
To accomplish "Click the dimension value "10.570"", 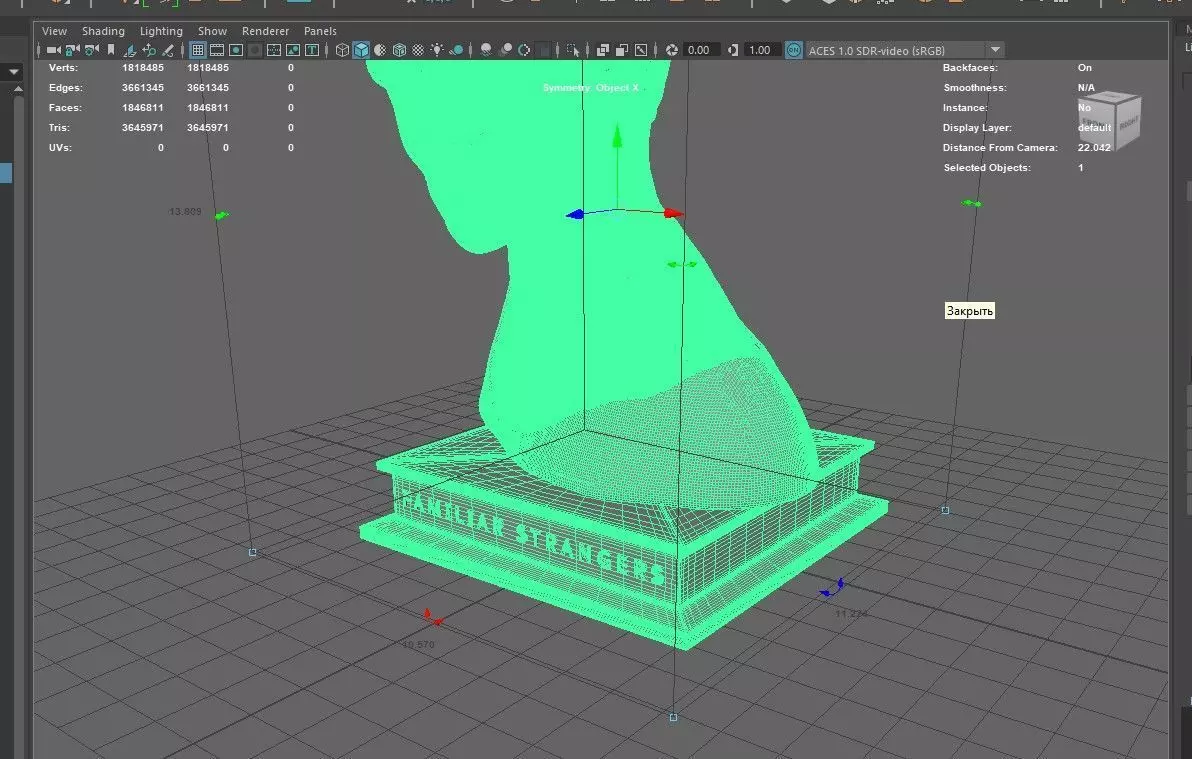I will (418, 644).
